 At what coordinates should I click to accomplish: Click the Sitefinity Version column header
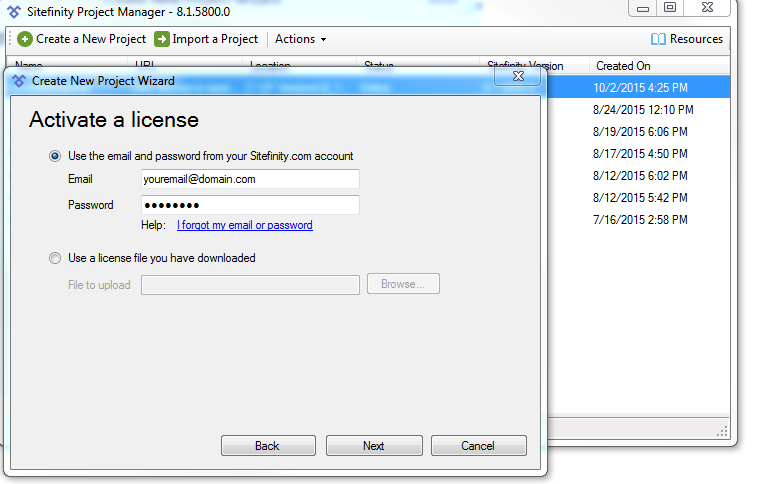(x=525, y=66)
